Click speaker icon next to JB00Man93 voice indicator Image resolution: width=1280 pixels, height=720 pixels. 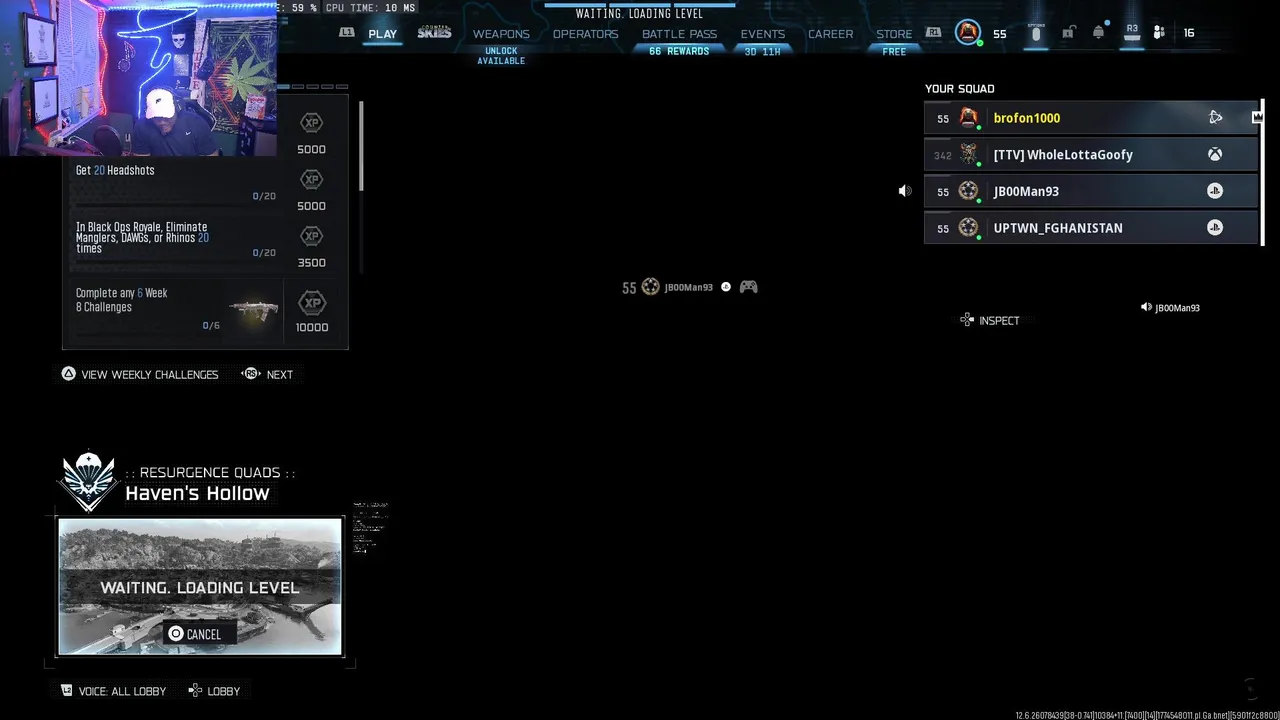tap(1146, 307)
